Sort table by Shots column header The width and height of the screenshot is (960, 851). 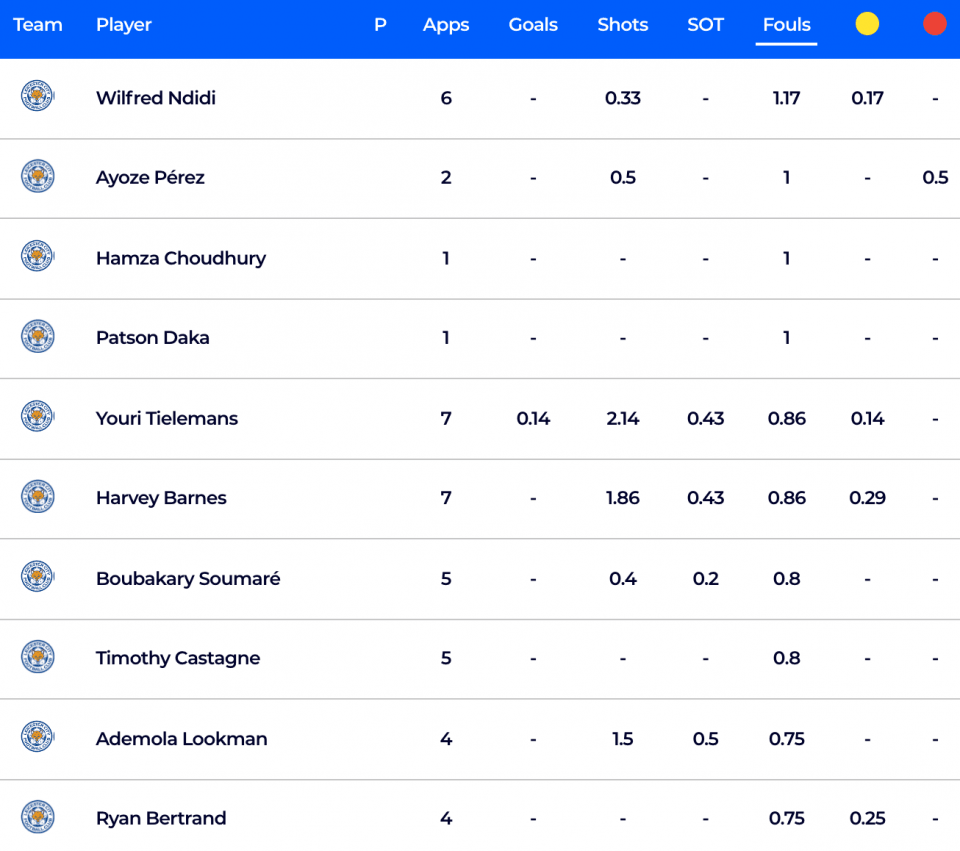pyautogui.click(x=623, y=24)
